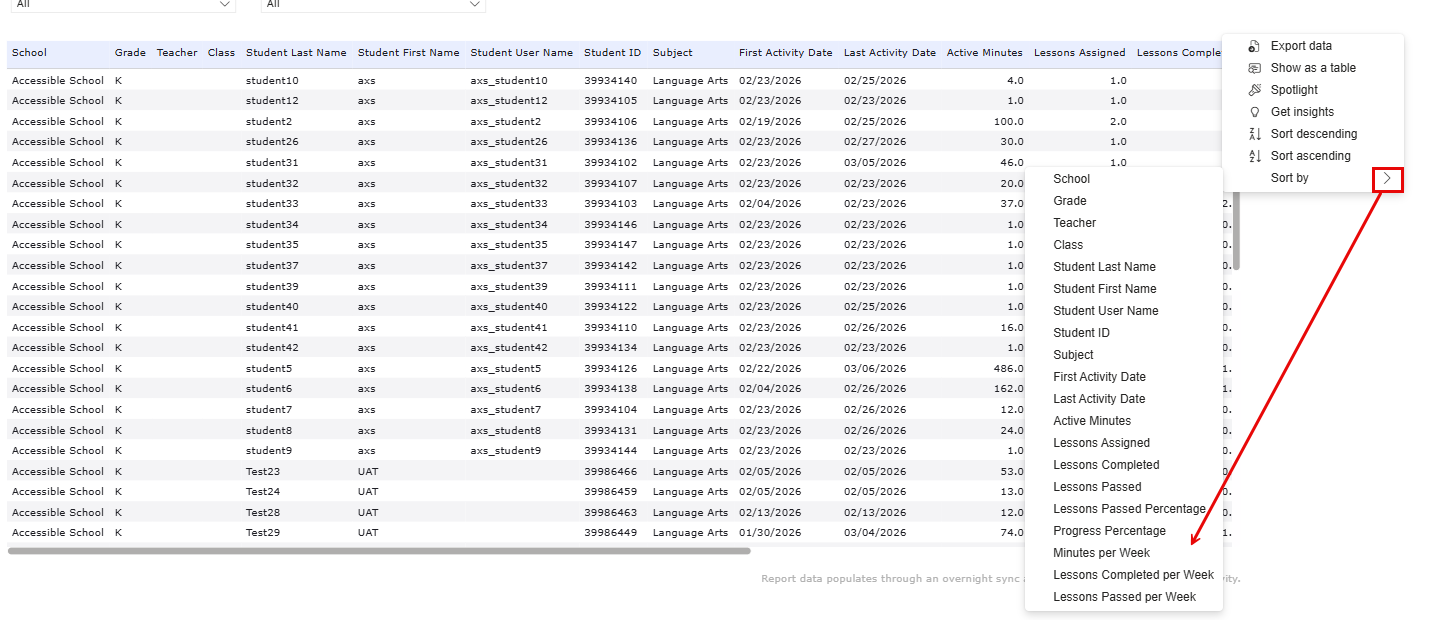Select Lessons Passed Percentage sort option
Viewport: 1429px width, 620px height.
click(1130, 508)
